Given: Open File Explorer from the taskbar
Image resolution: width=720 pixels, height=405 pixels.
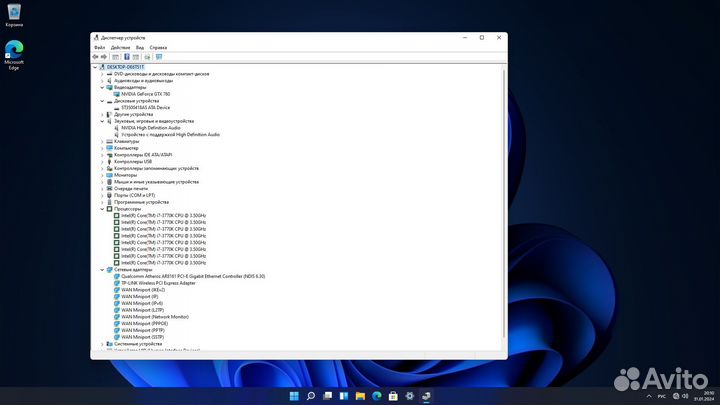Looking at the screenshot, I should click(360, 396).
